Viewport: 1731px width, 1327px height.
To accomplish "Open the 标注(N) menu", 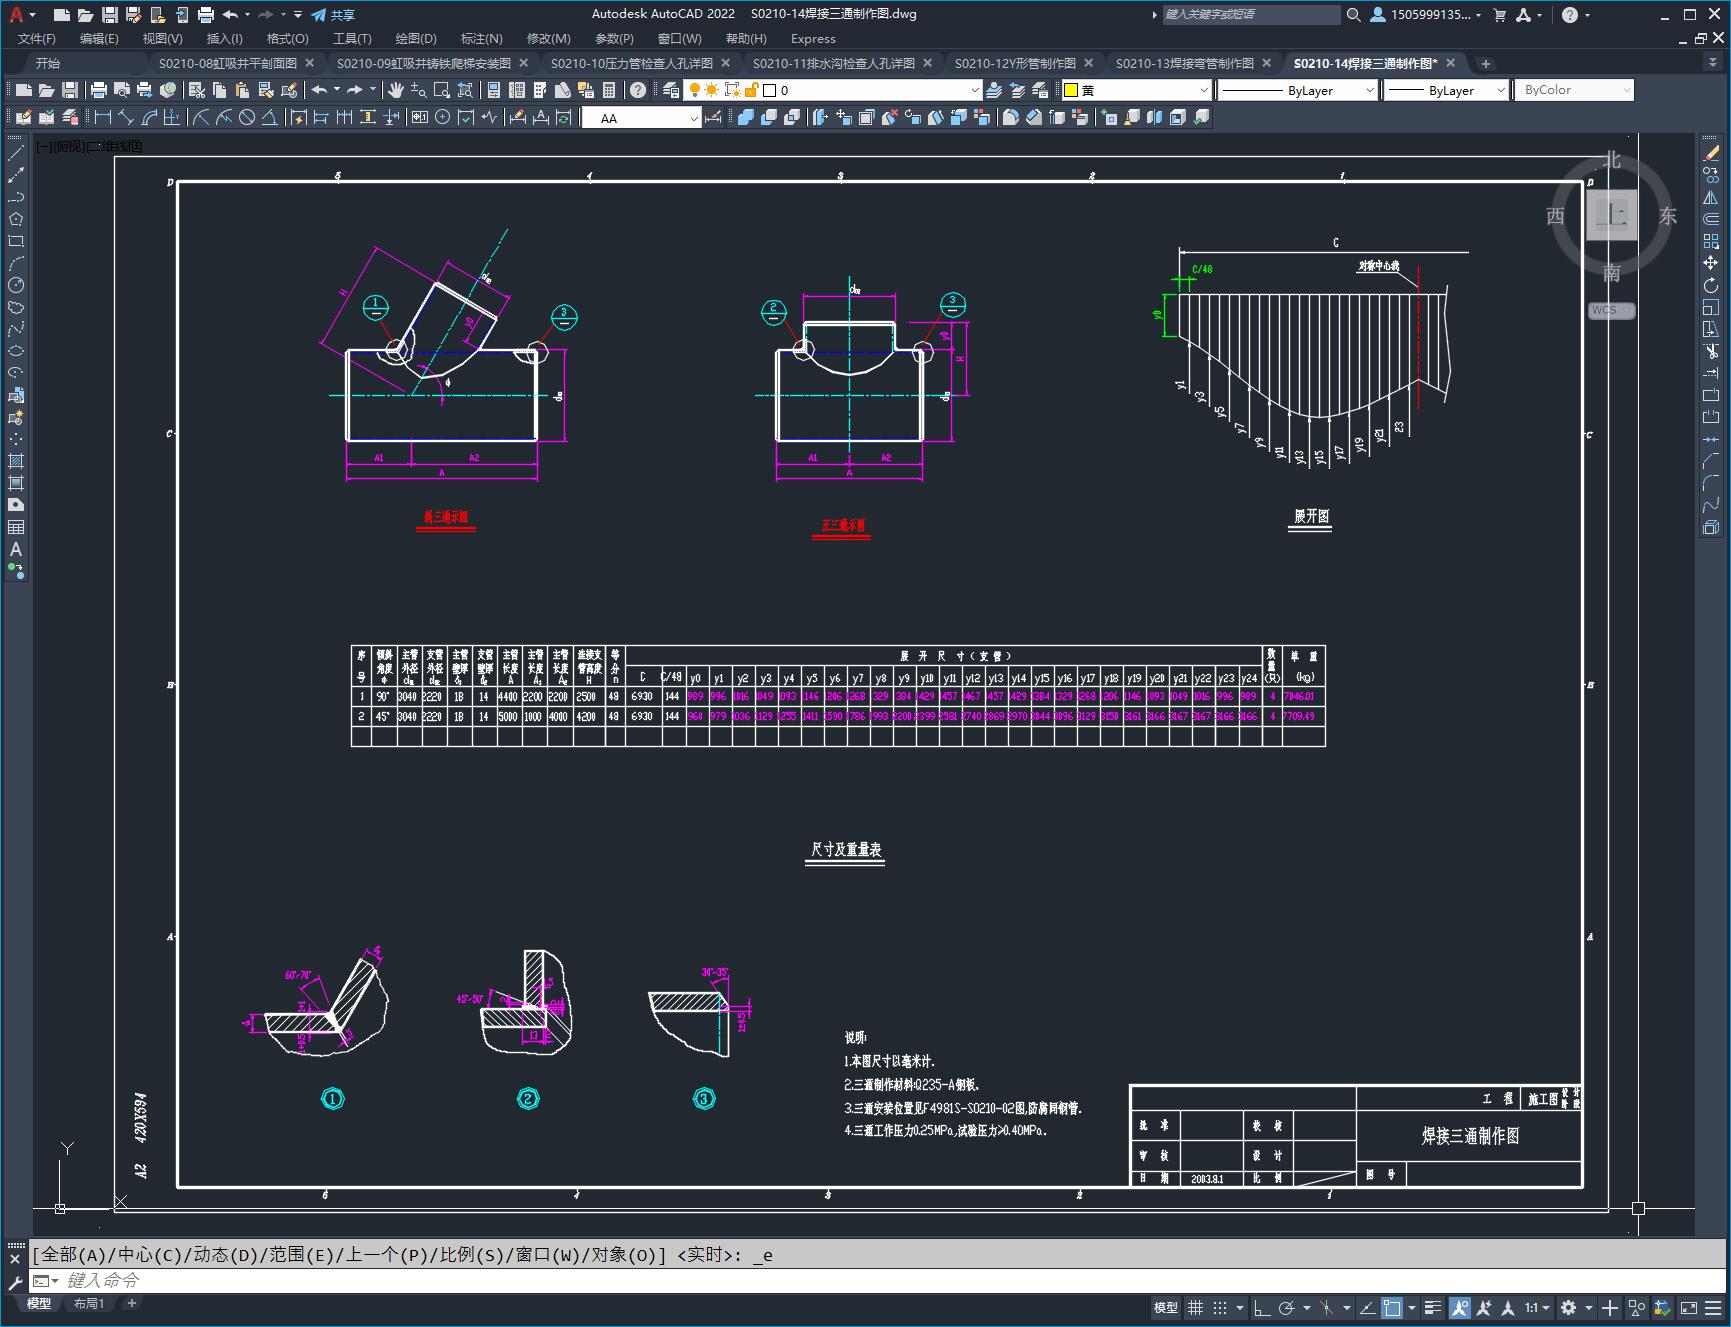I will point(481,38).
